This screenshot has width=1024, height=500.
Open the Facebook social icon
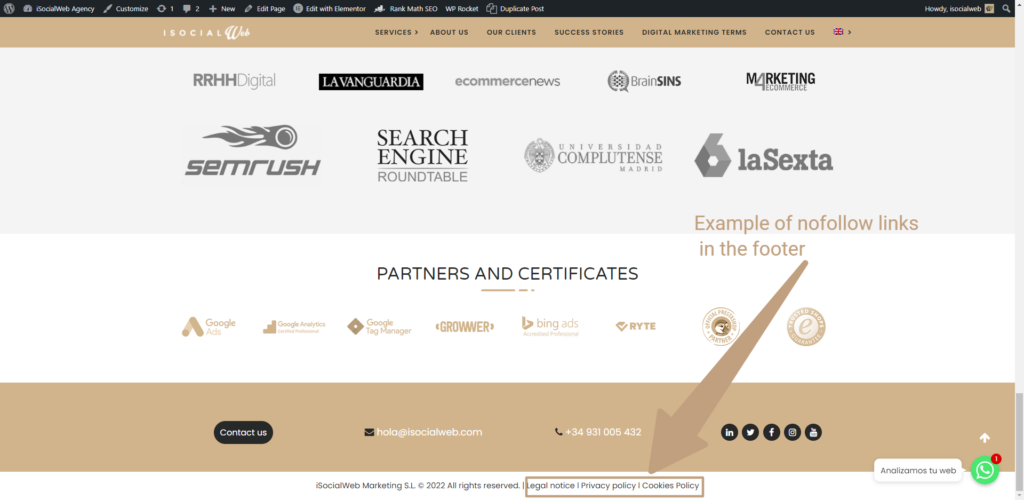[771, 432]
